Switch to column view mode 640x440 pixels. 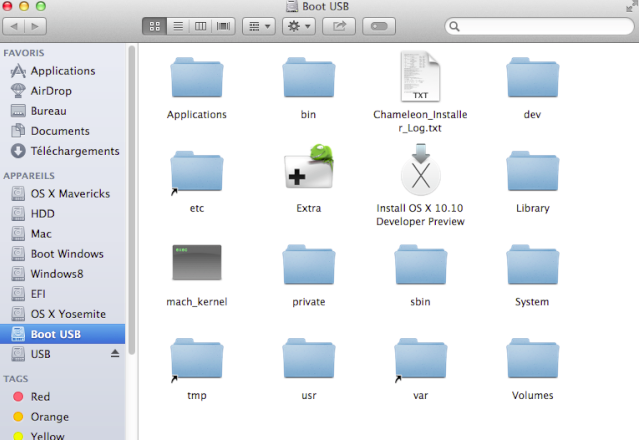click(200, 27)
